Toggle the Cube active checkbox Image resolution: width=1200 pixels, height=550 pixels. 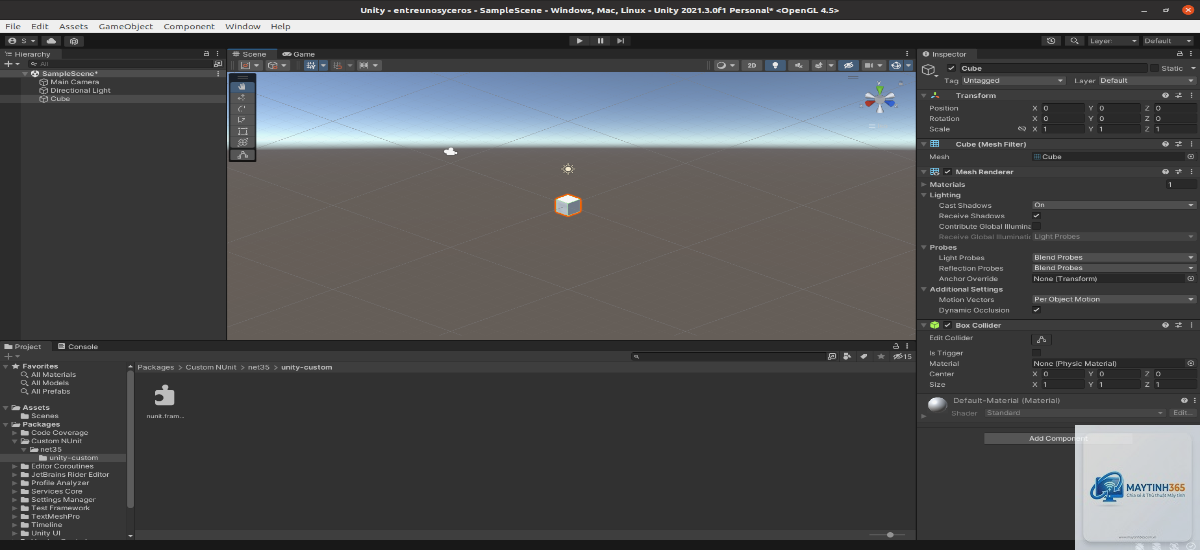point(951,68)
